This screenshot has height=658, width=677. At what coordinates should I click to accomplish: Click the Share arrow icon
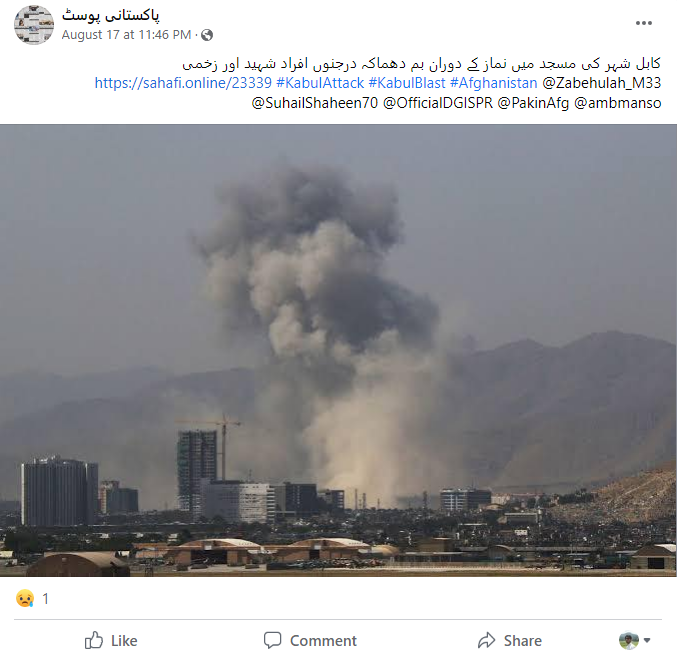tap(487, 640)
